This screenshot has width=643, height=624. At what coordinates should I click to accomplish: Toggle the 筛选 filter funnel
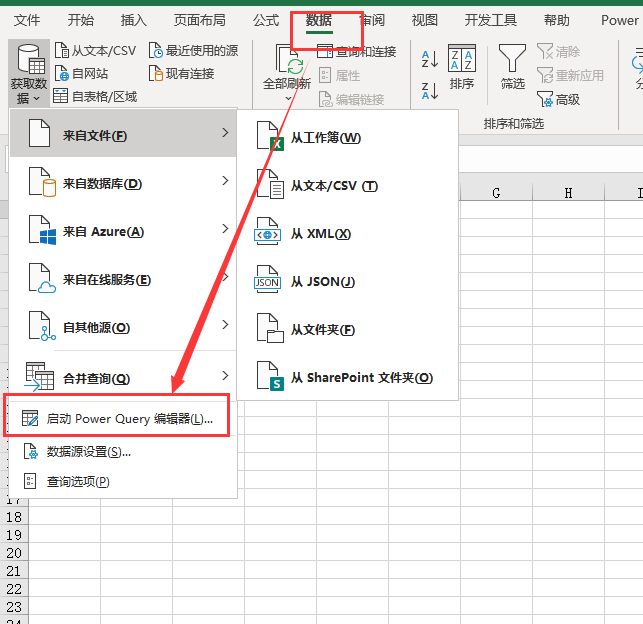tap(513, 67)
